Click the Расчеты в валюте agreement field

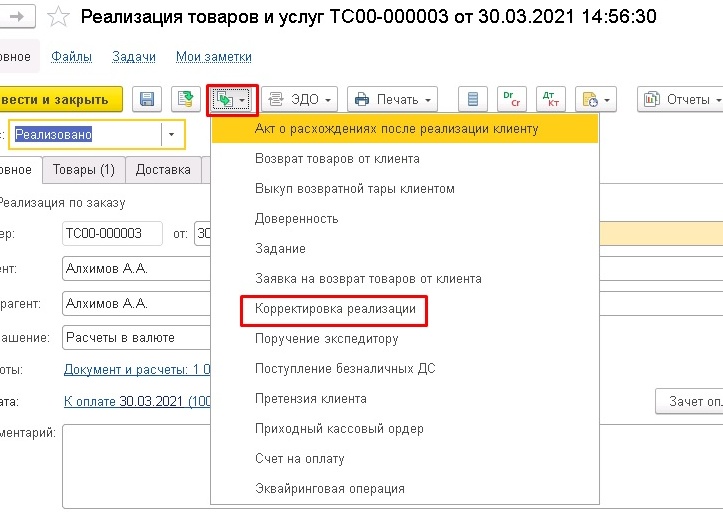point(136,338)
